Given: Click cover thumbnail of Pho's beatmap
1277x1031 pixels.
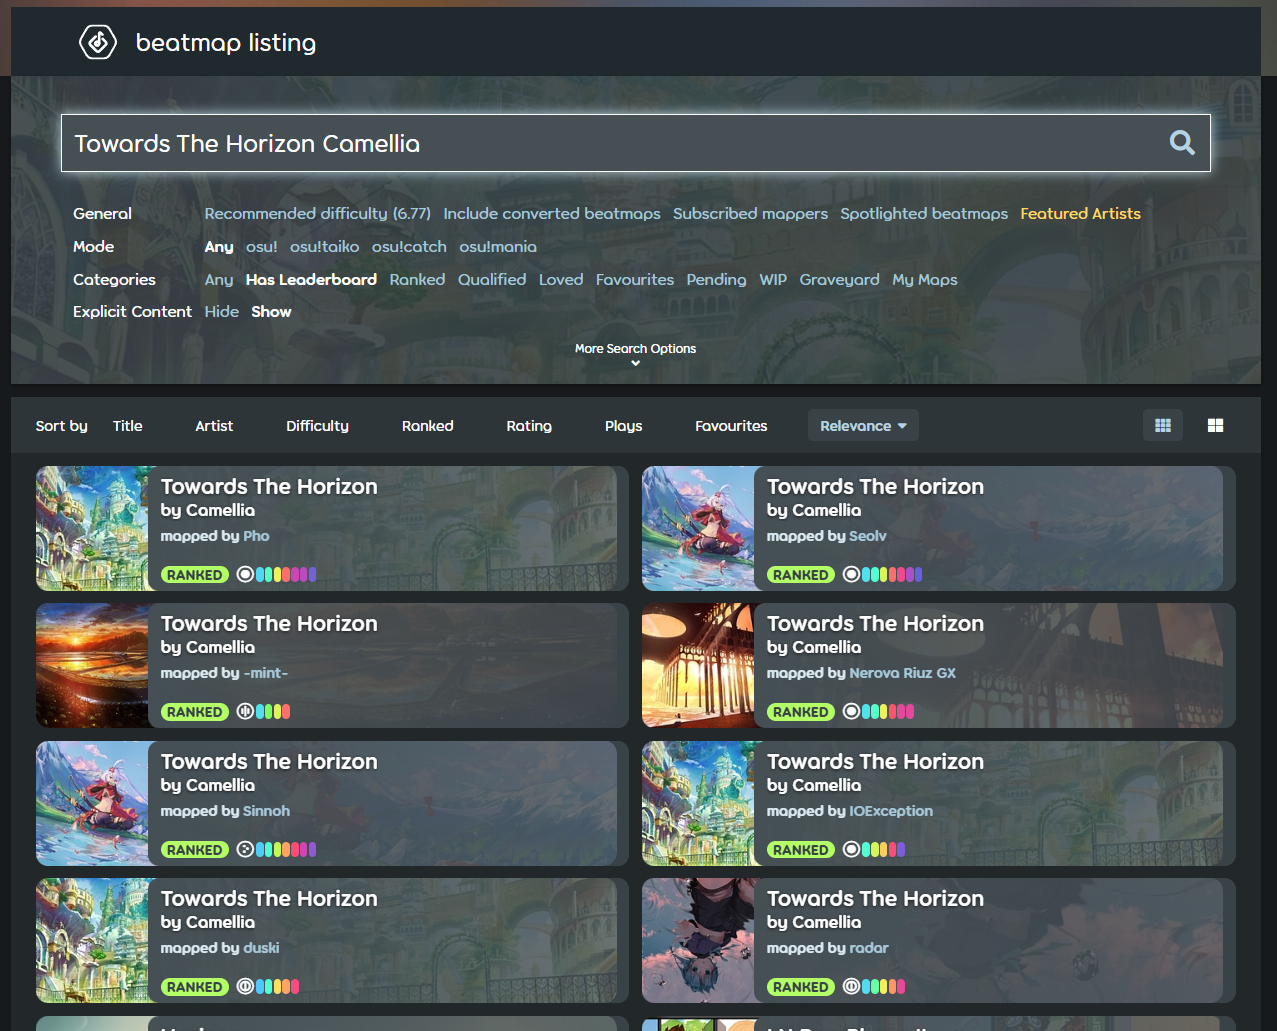Looking at the screenshot, I should [x=93, y=528].
